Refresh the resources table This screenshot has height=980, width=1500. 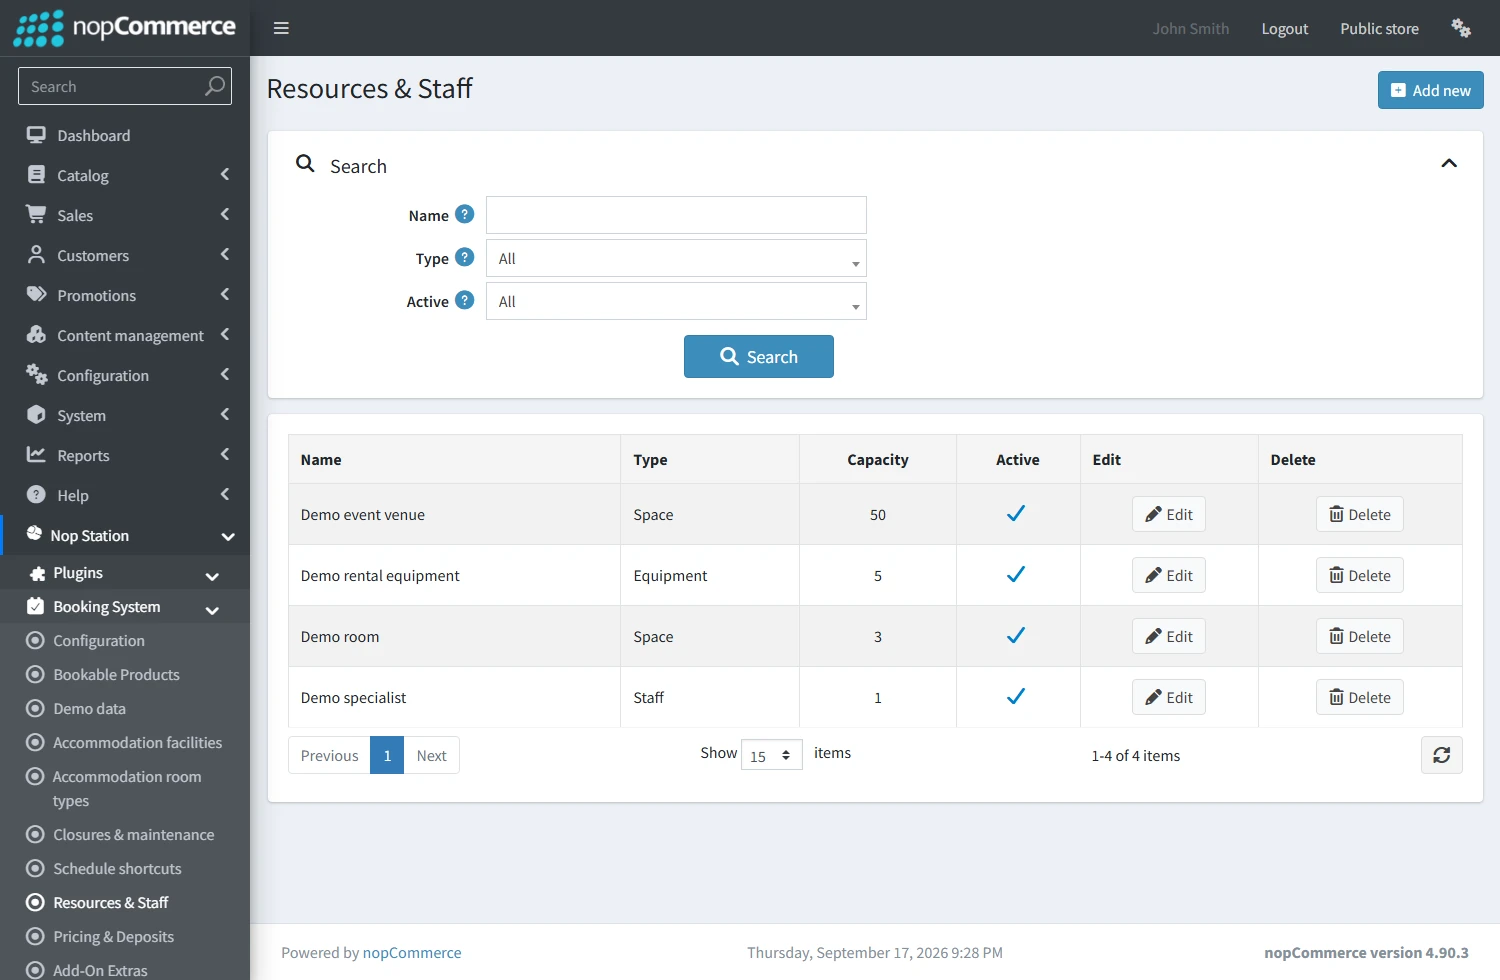click(x=1441, y=755)
